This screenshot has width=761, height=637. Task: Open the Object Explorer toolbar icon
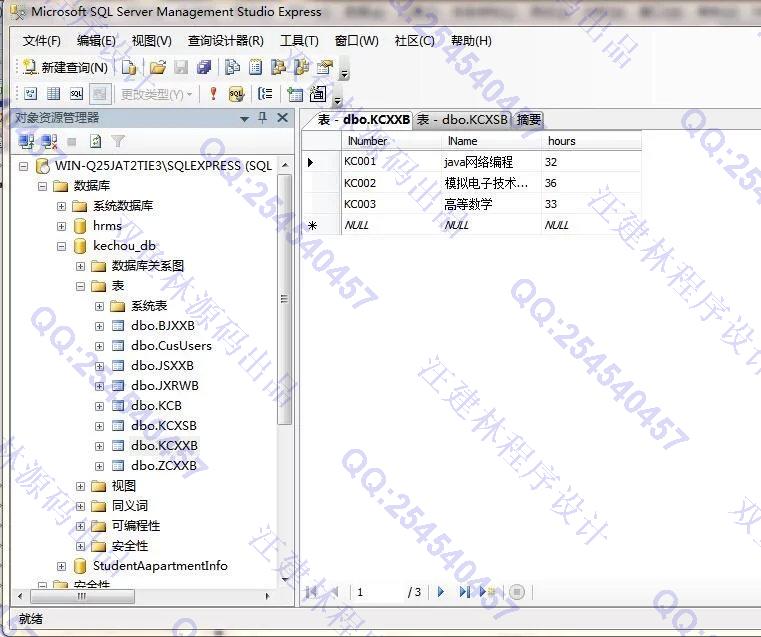[x=278, y=67]
